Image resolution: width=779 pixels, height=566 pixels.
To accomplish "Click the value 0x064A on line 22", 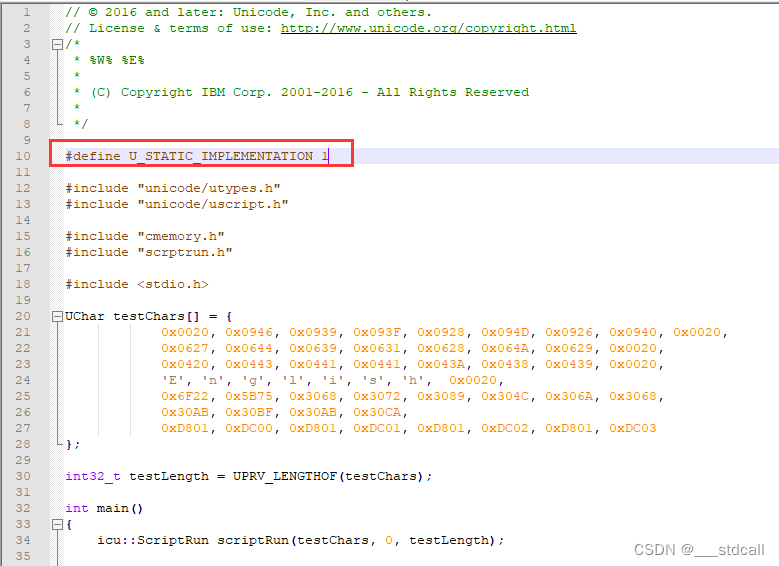I will pyautogui.click(x=505, y=348).
